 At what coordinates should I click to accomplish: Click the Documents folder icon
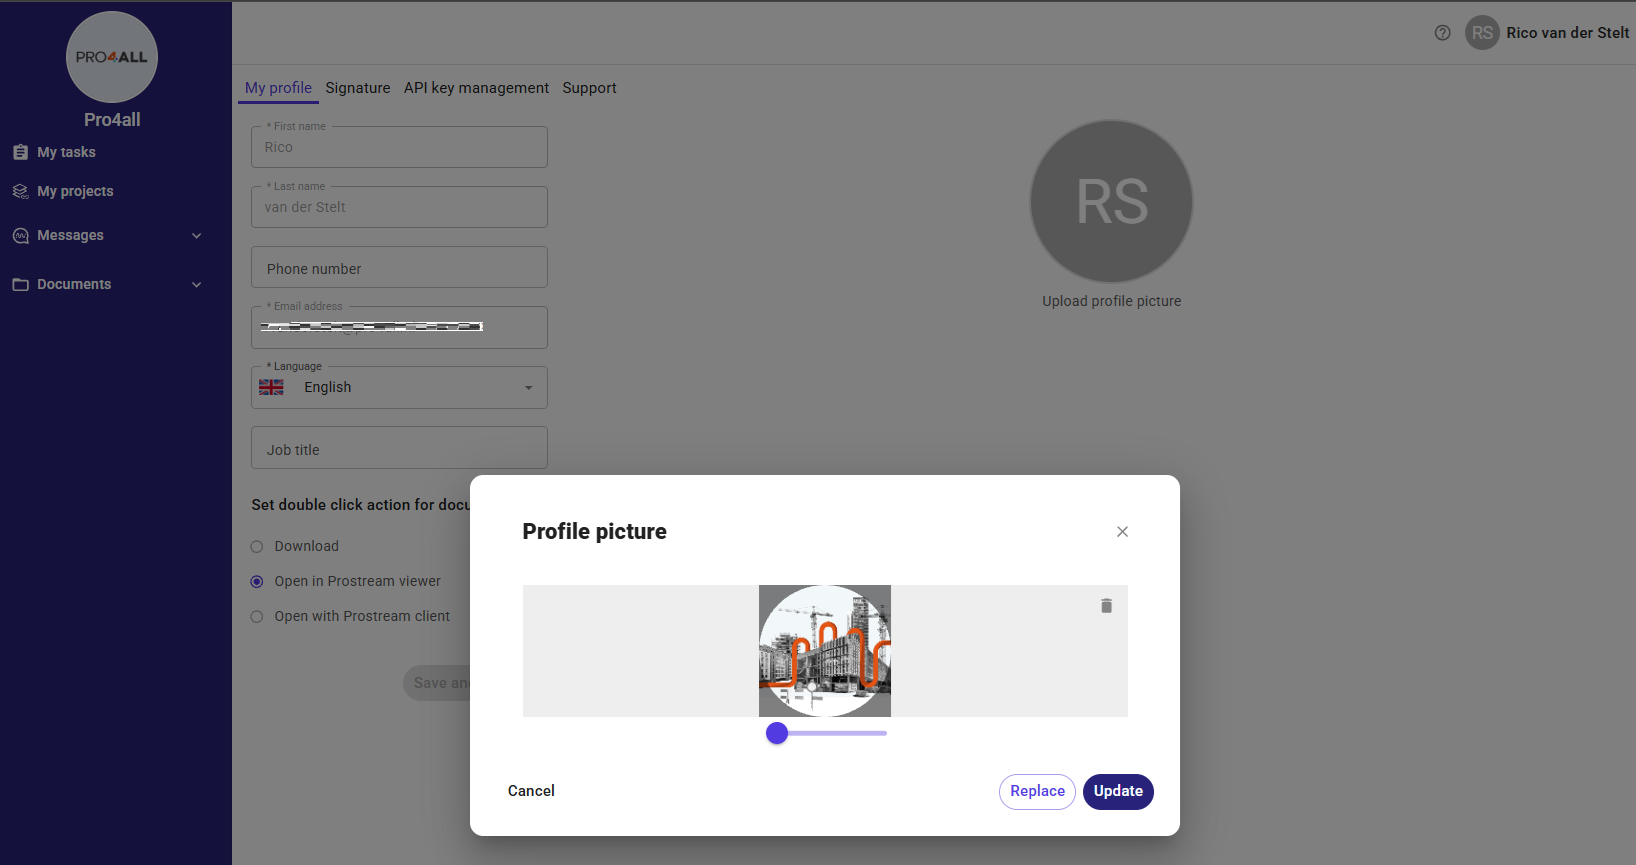(20, 285)
